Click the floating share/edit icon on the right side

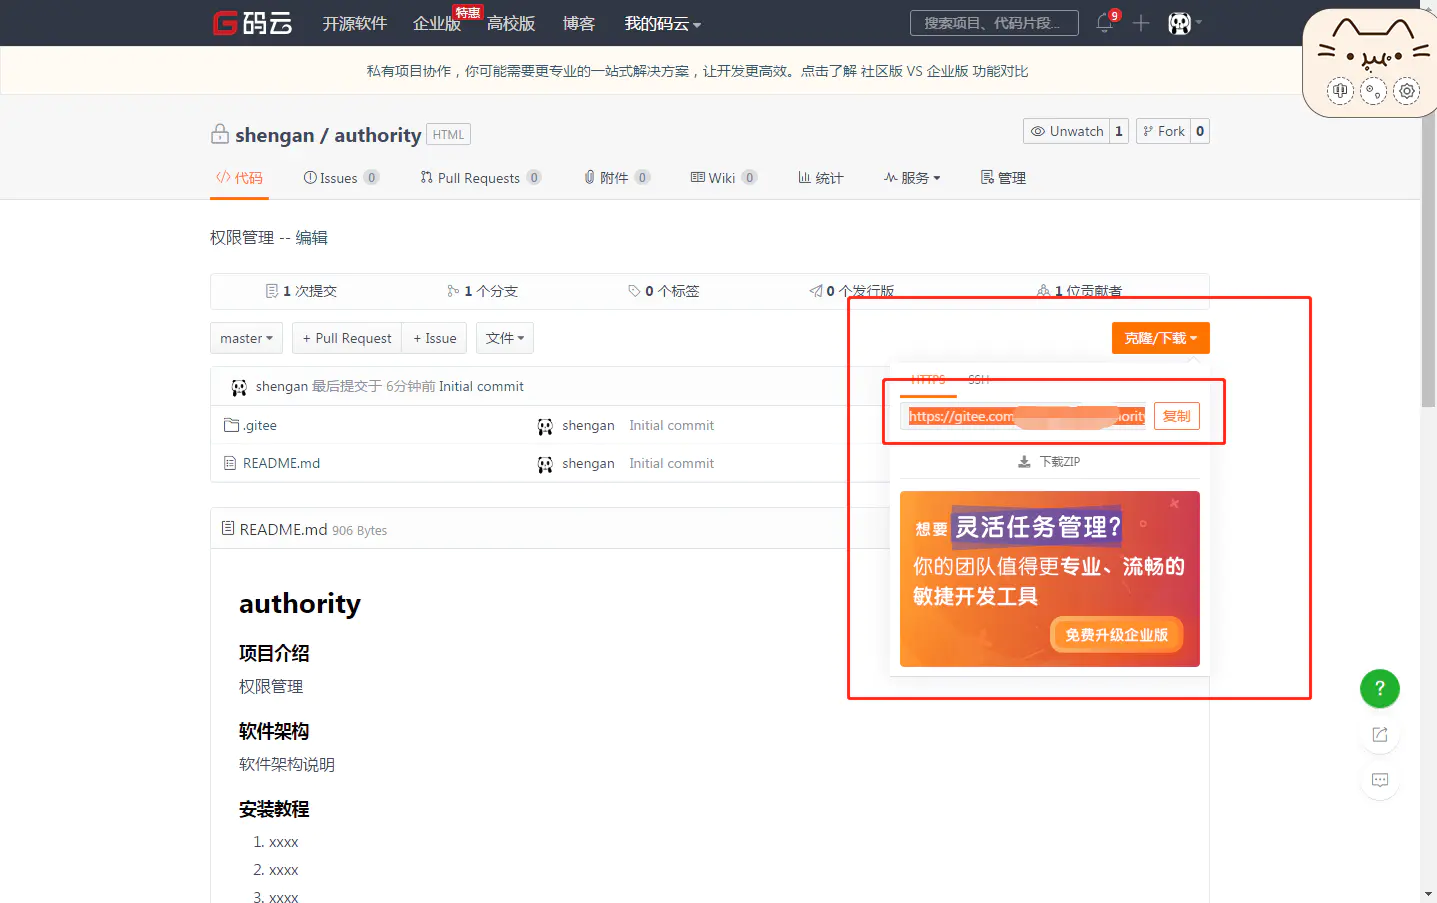tap(1380, 735)
